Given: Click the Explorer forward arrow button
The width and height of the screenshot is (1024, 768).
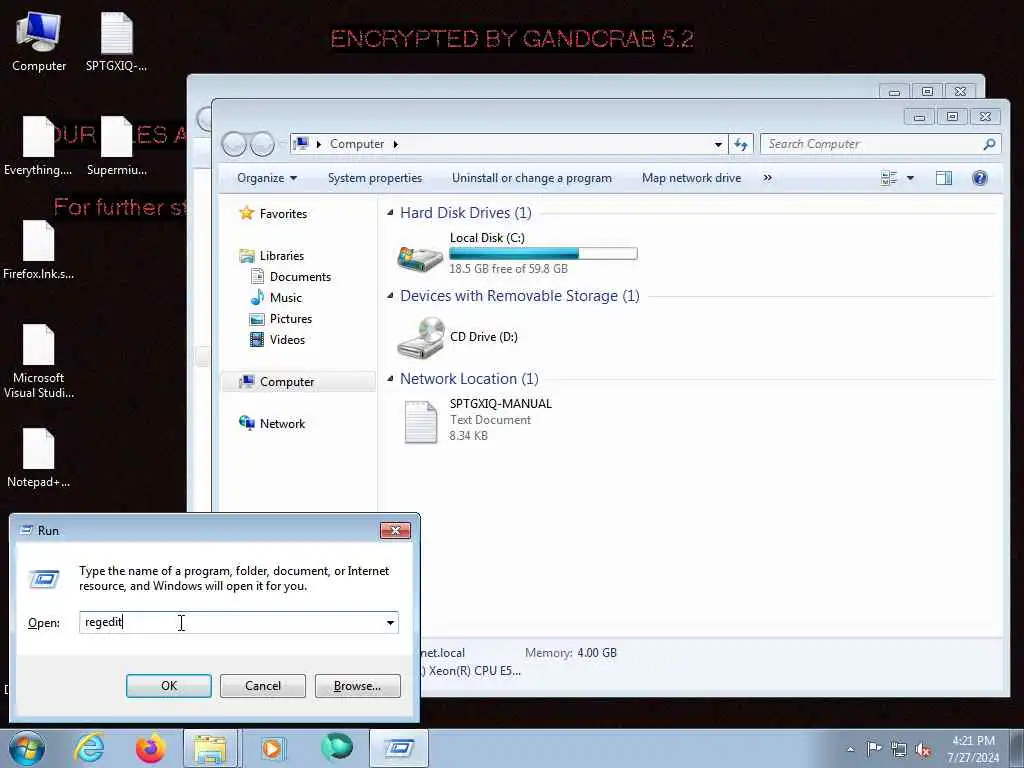Looking at the screenshot, I should [263, 144].
